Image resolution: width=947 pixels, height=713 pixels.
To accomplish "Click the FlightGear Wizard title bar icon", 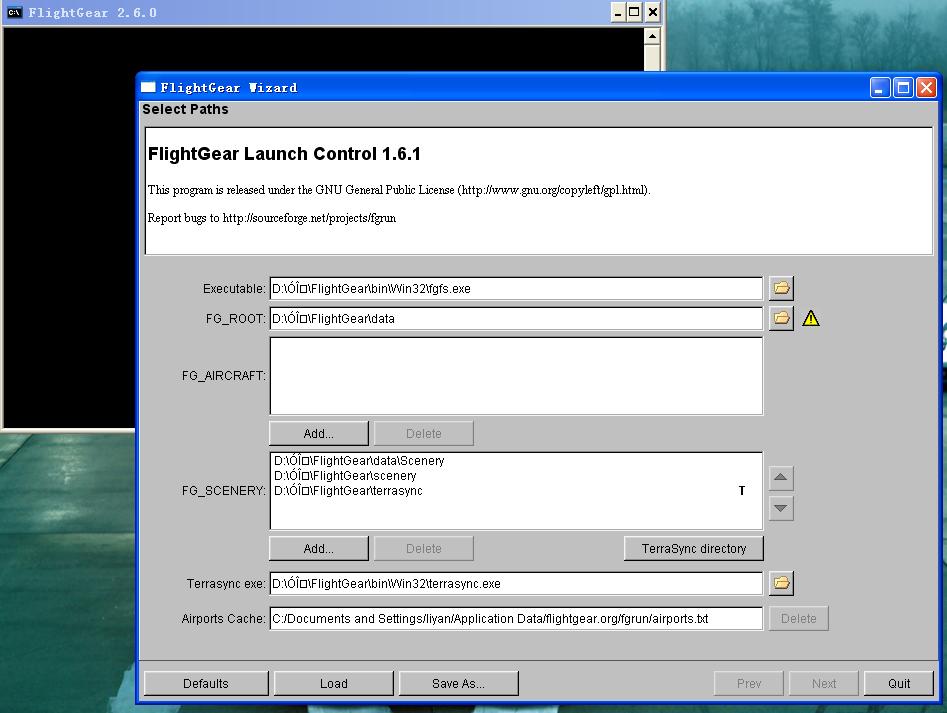I will [x=148, y=88].
